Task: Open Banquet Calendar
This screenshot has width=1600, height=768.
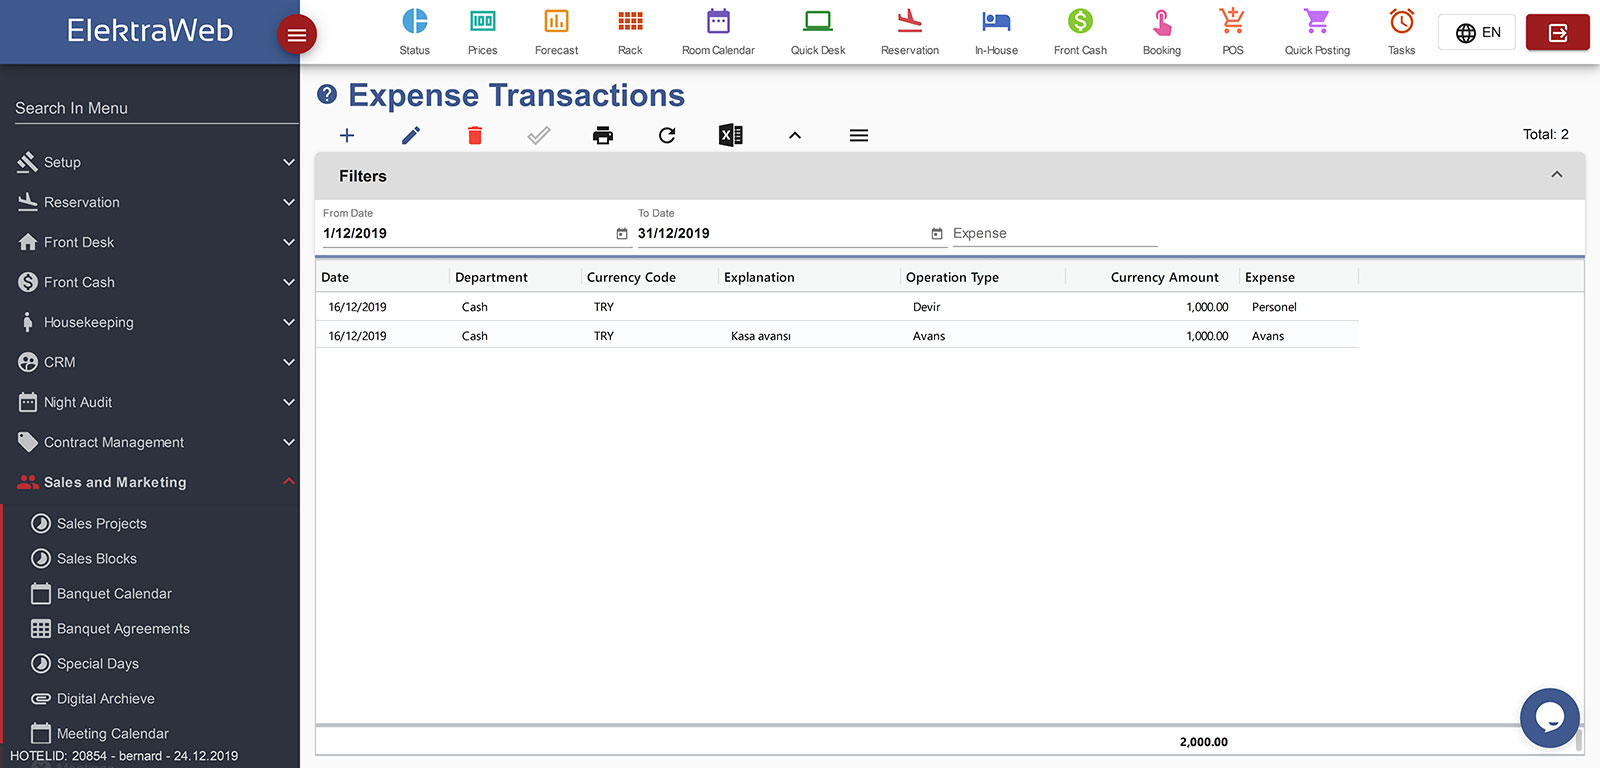Action: click(114, 593)
